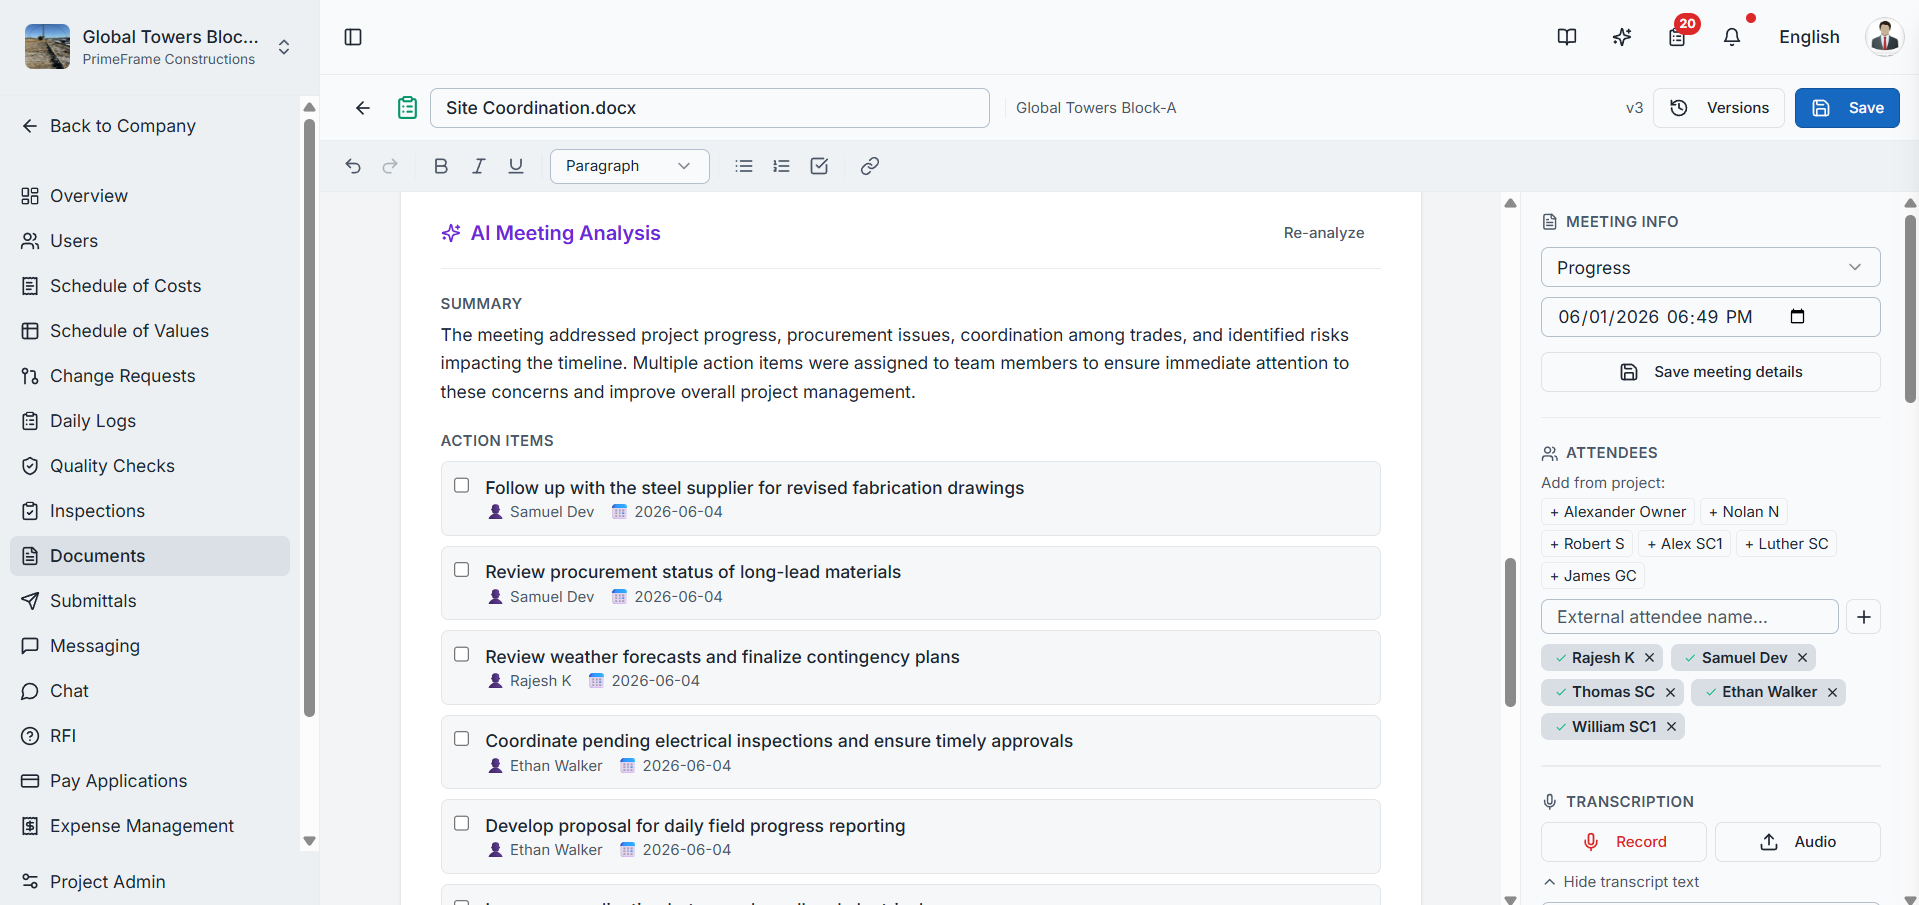
Task: Undo the last edit
Action: pyautogui.click(x=353, y=166)
